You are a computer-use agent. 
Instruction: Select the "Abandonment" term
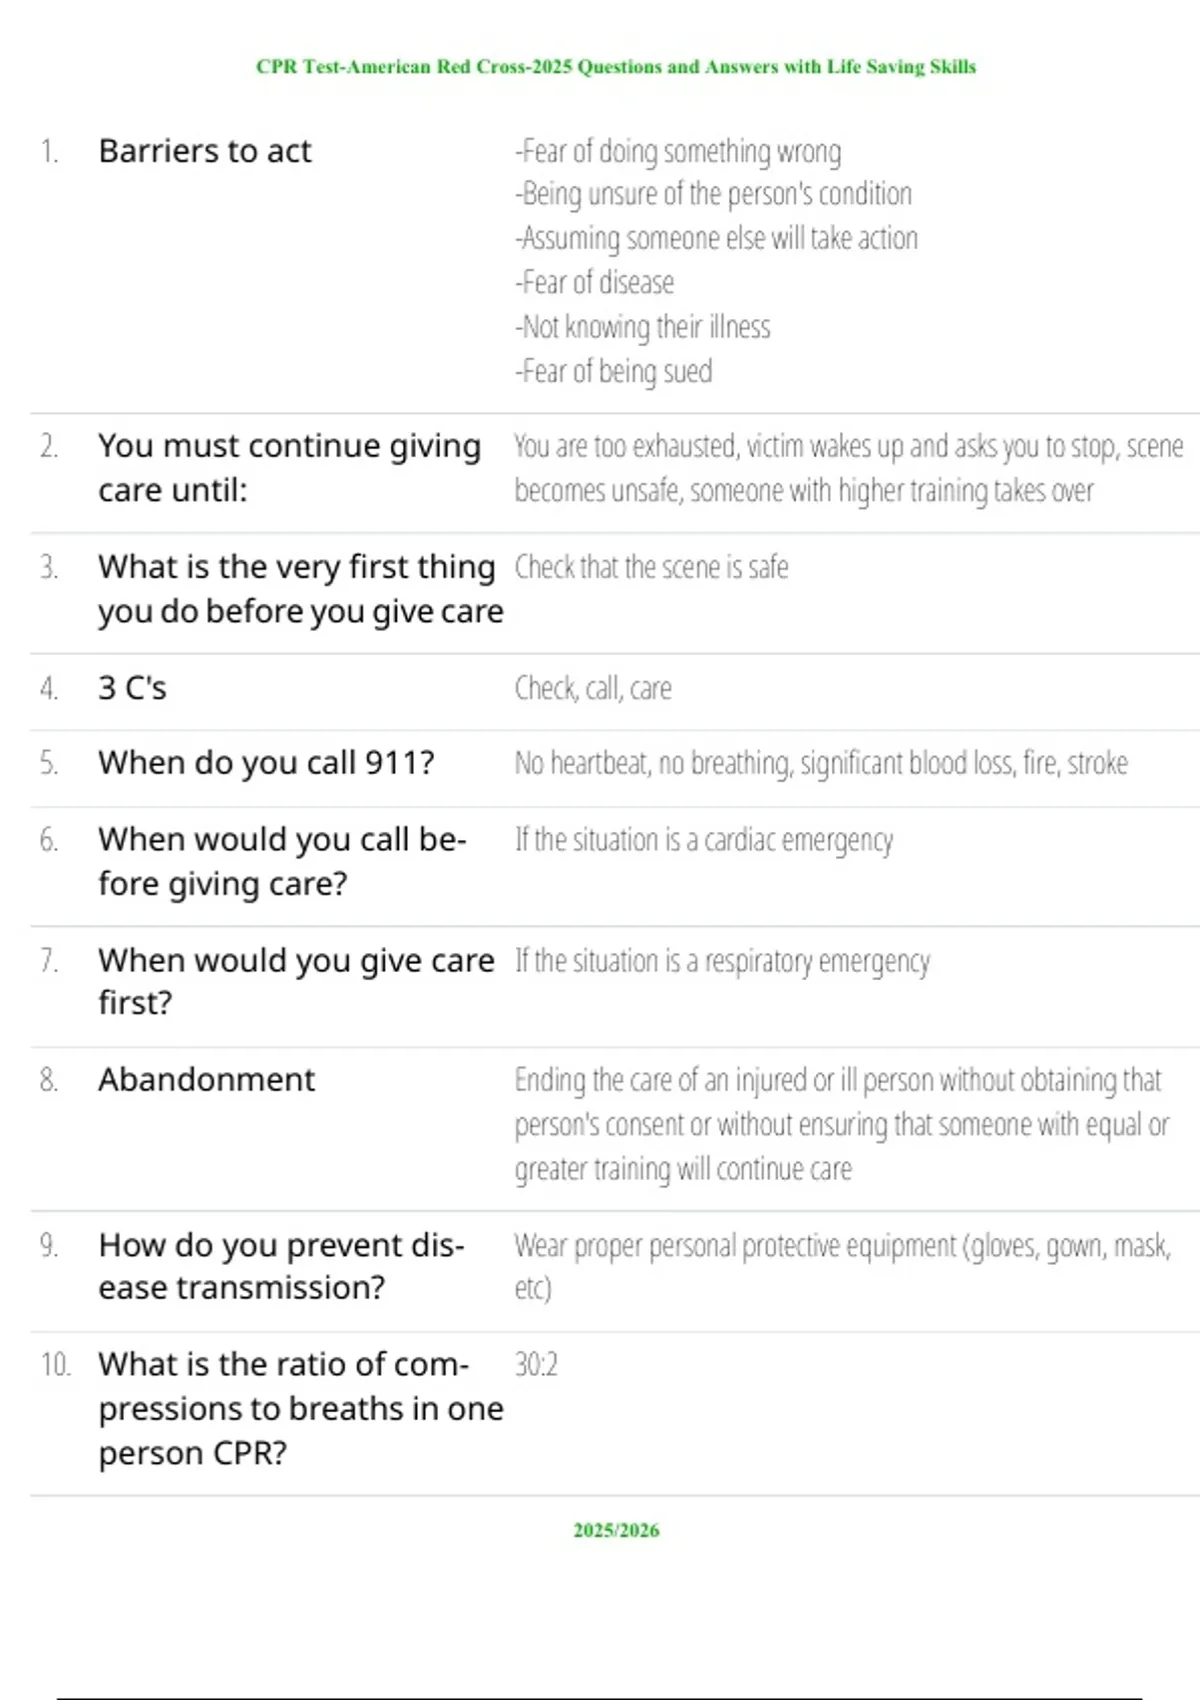pos(206,1080)
